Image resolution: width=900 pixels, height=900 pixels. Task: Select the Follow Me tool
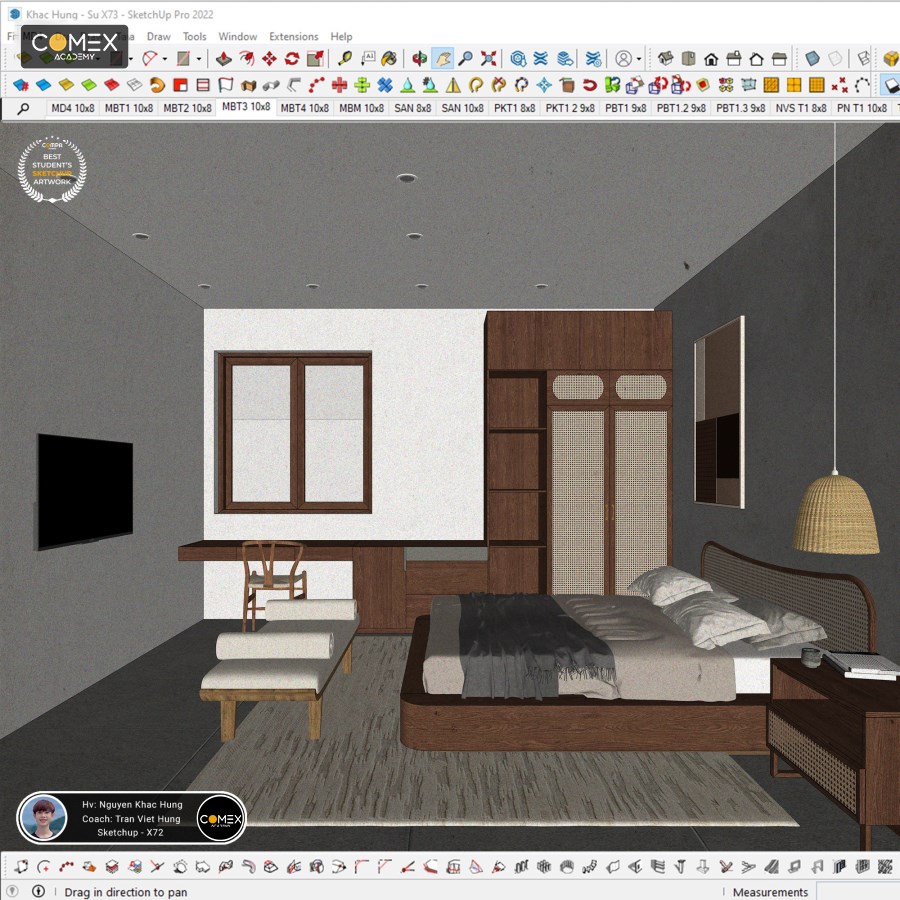pyautogui.click(x=246, y=58)
